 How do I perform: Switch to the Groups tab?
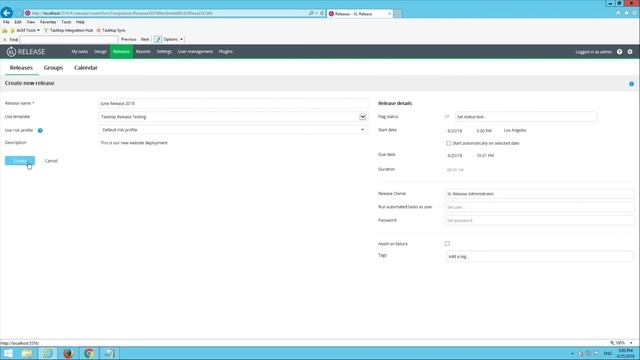[53, 68]
